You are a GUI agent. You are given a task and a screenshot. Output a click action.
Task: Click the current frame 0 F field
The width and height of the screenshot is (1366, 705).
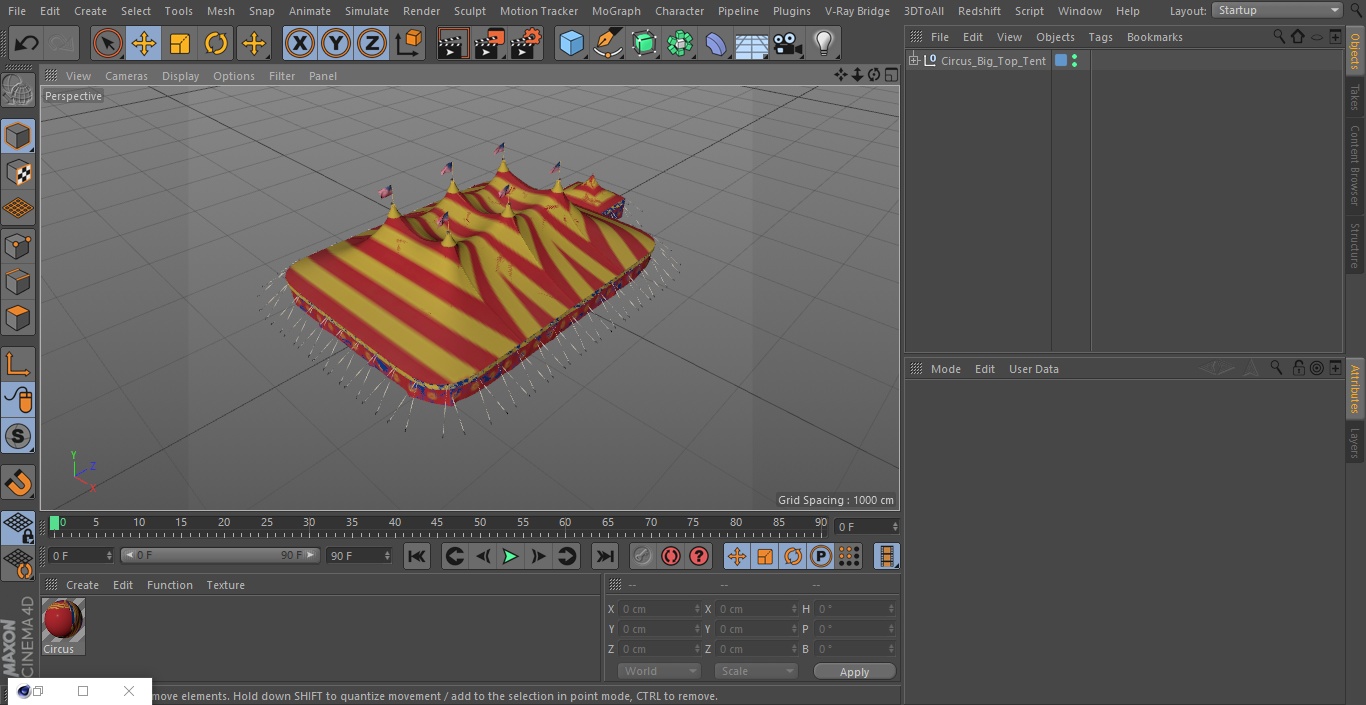[81, 555]
